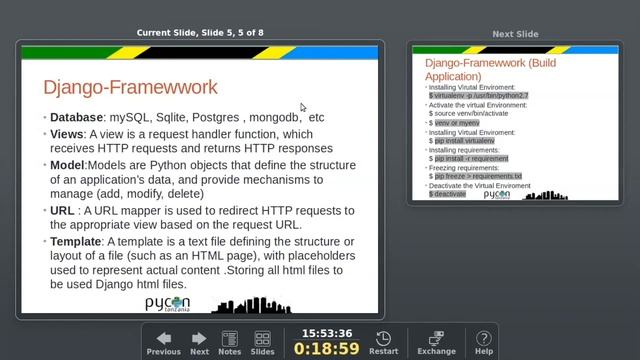Restart the presentation timer
Viewport: 640px width, 360px height.
pos(383,343)
